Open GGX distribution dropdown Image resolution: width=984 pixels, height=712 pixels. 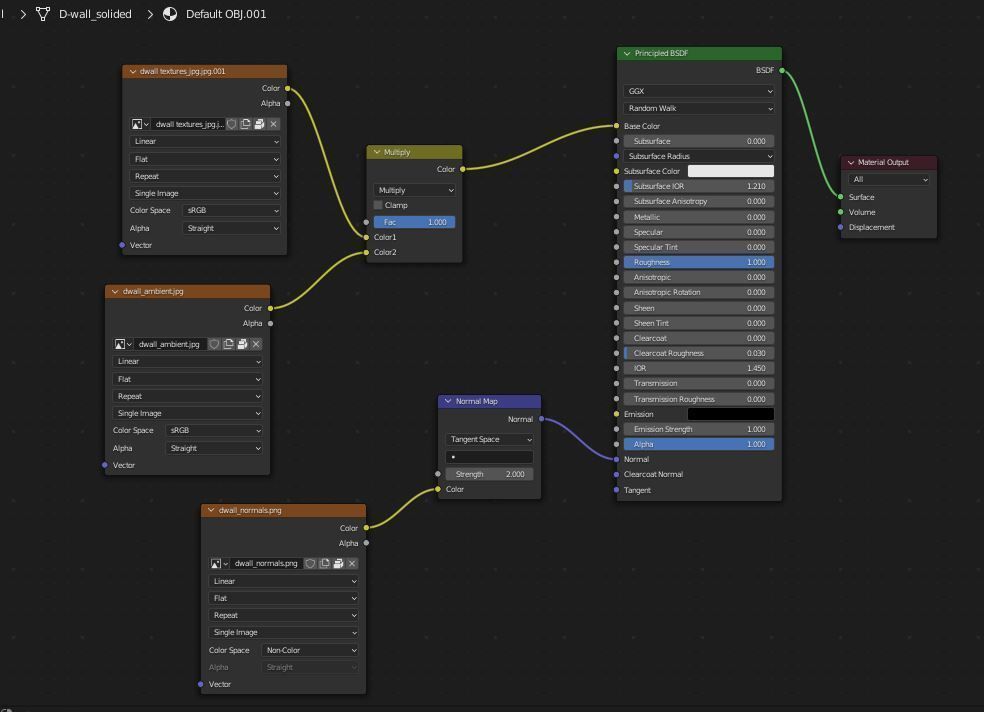pos(699,91)
